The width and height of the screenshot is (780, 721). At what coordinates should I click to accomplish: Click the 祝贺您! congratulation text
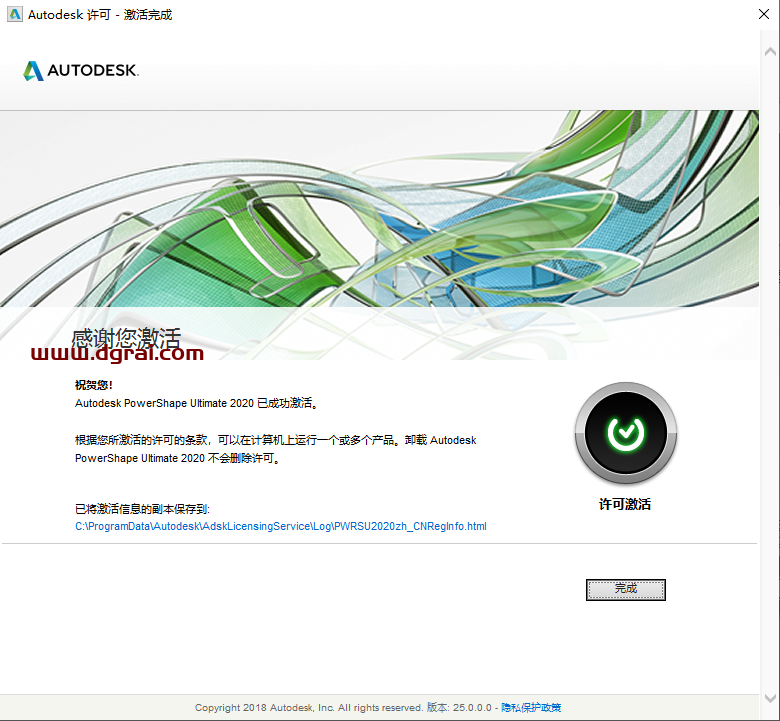click(94, 385)
